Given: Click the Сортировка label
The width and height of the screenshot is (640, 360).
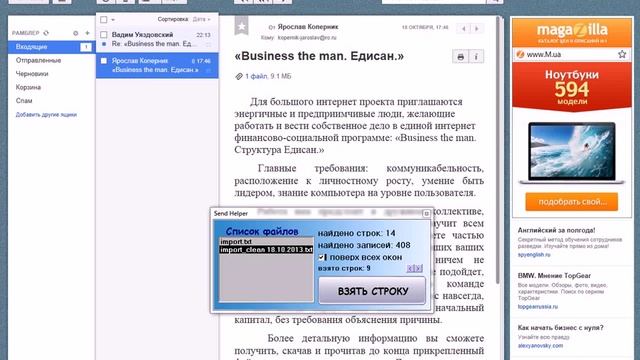Looking at the screenshot, I should [173, 19].
